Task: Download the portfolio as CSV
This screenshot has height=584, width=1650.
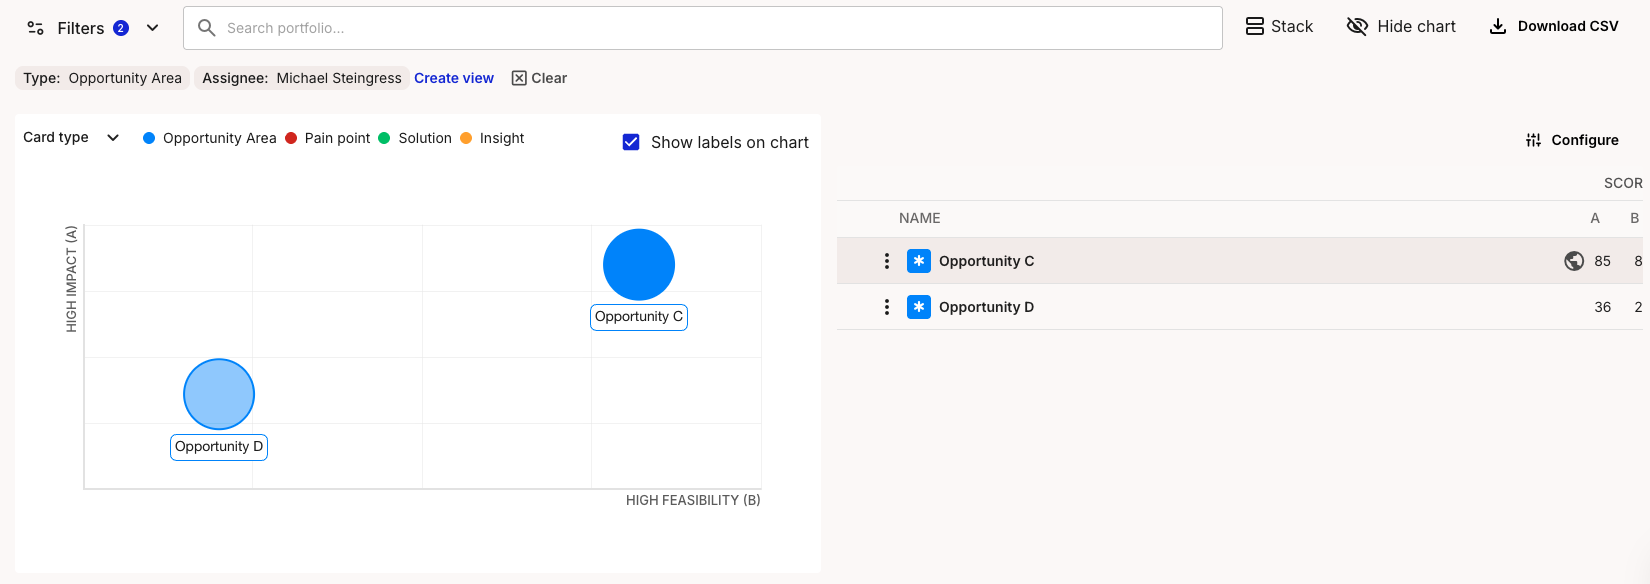Action: pos(1554,27)
